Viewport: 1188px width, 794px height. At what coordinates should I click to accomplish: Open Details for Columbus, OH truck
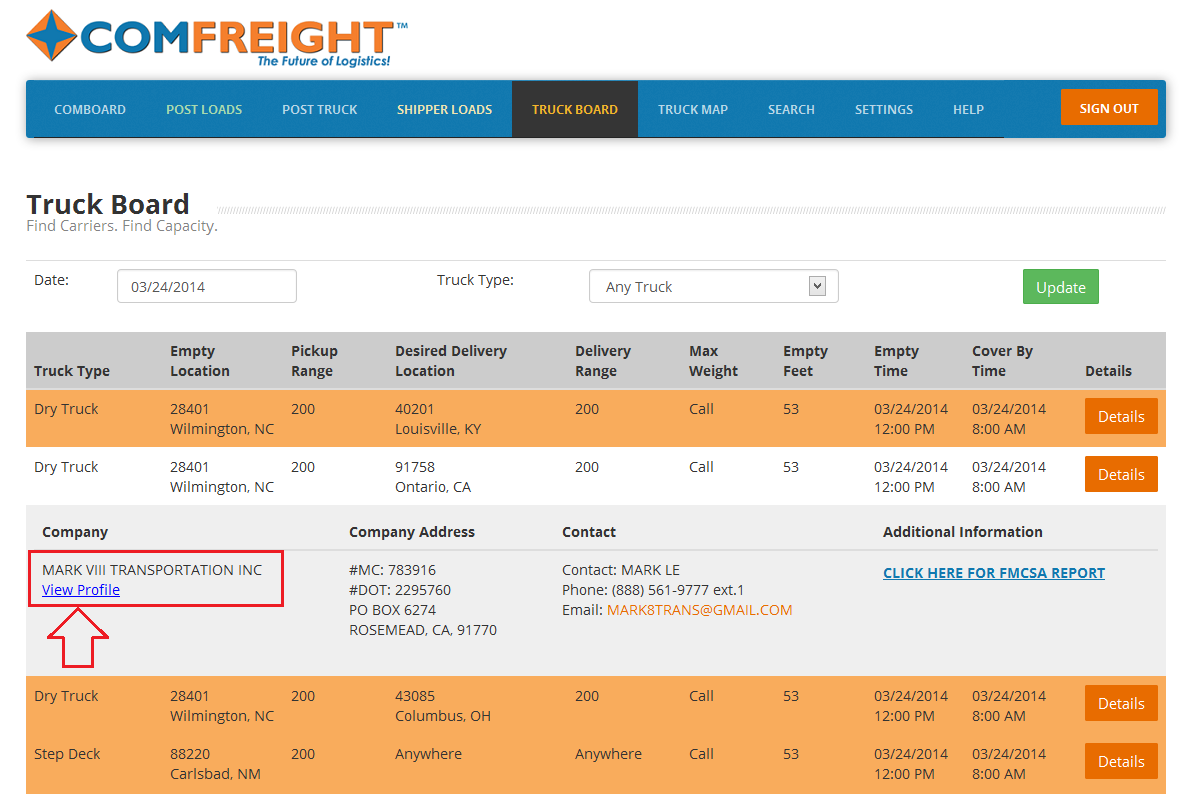(x=1121, y=703)
